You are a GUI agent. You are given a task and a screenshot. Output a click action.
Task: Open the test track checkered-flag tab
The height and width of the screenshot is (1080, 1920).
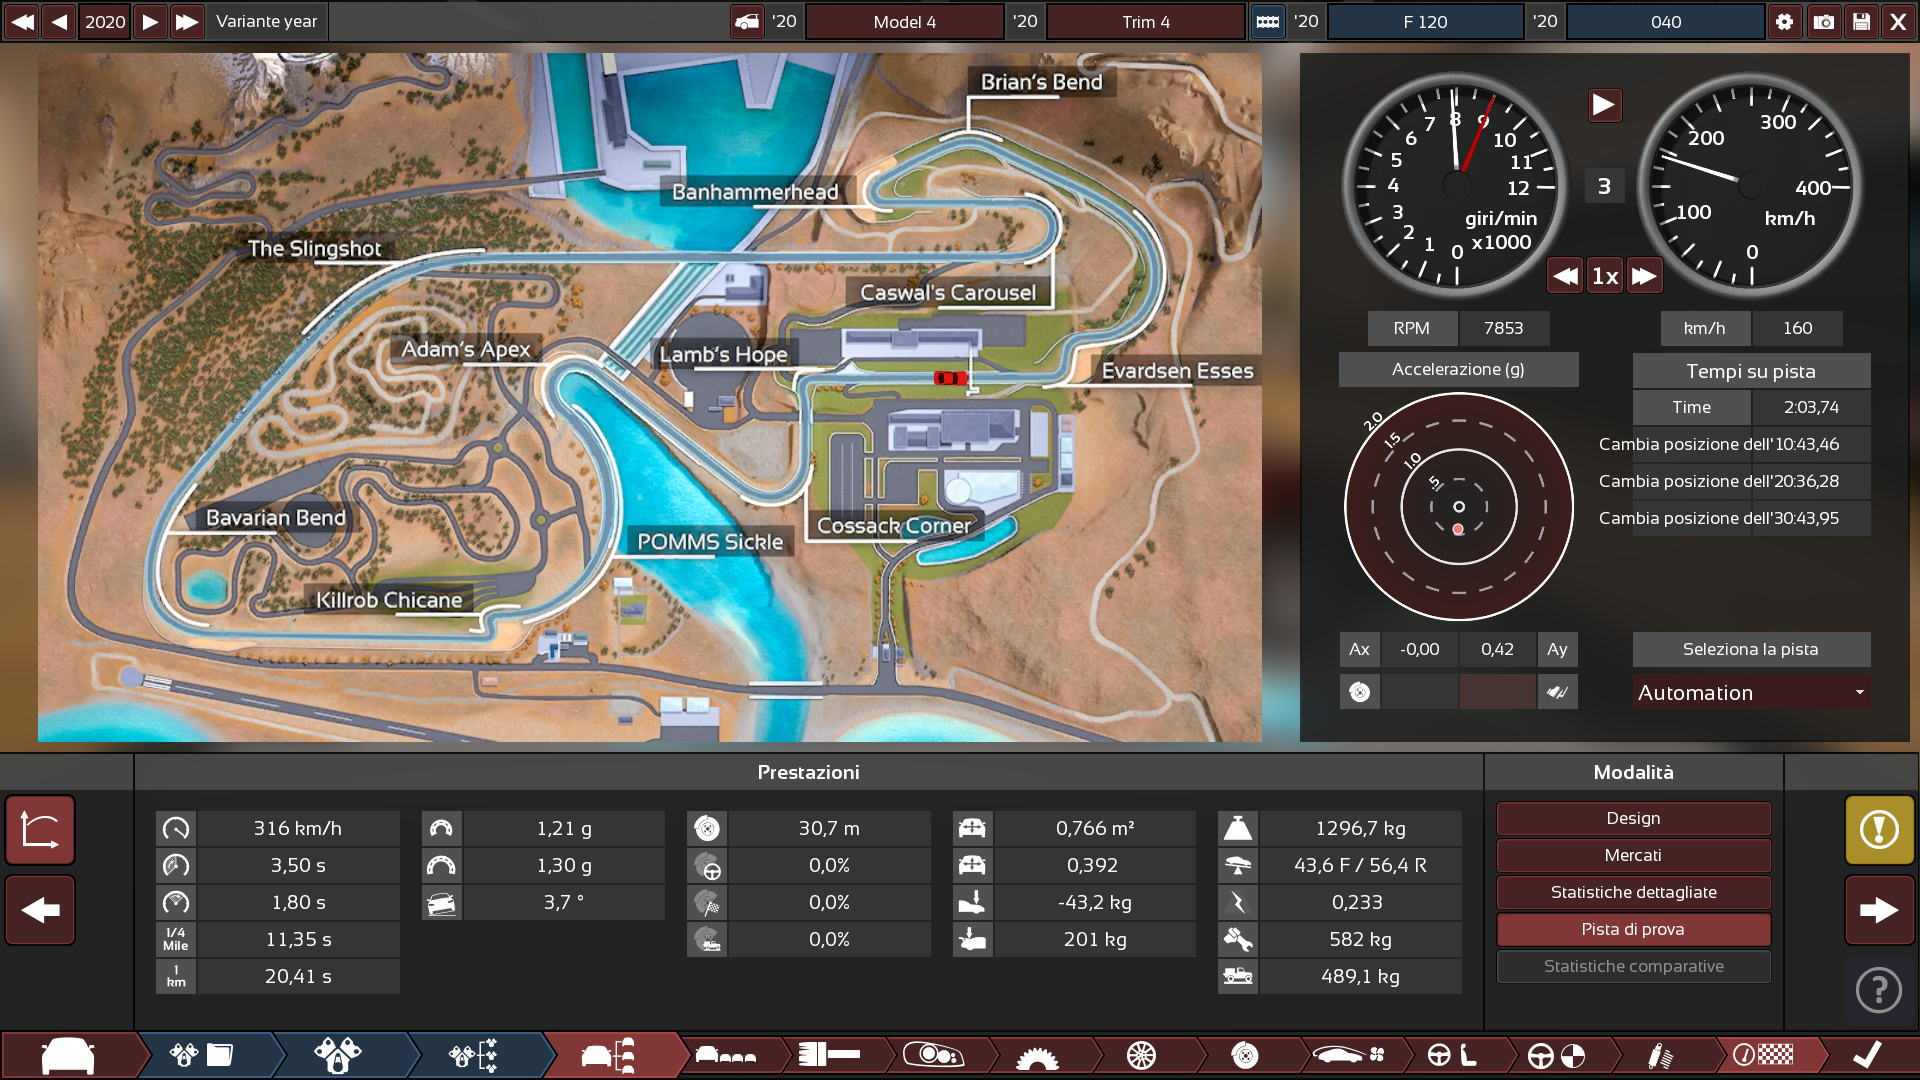pos(1764,1055)
